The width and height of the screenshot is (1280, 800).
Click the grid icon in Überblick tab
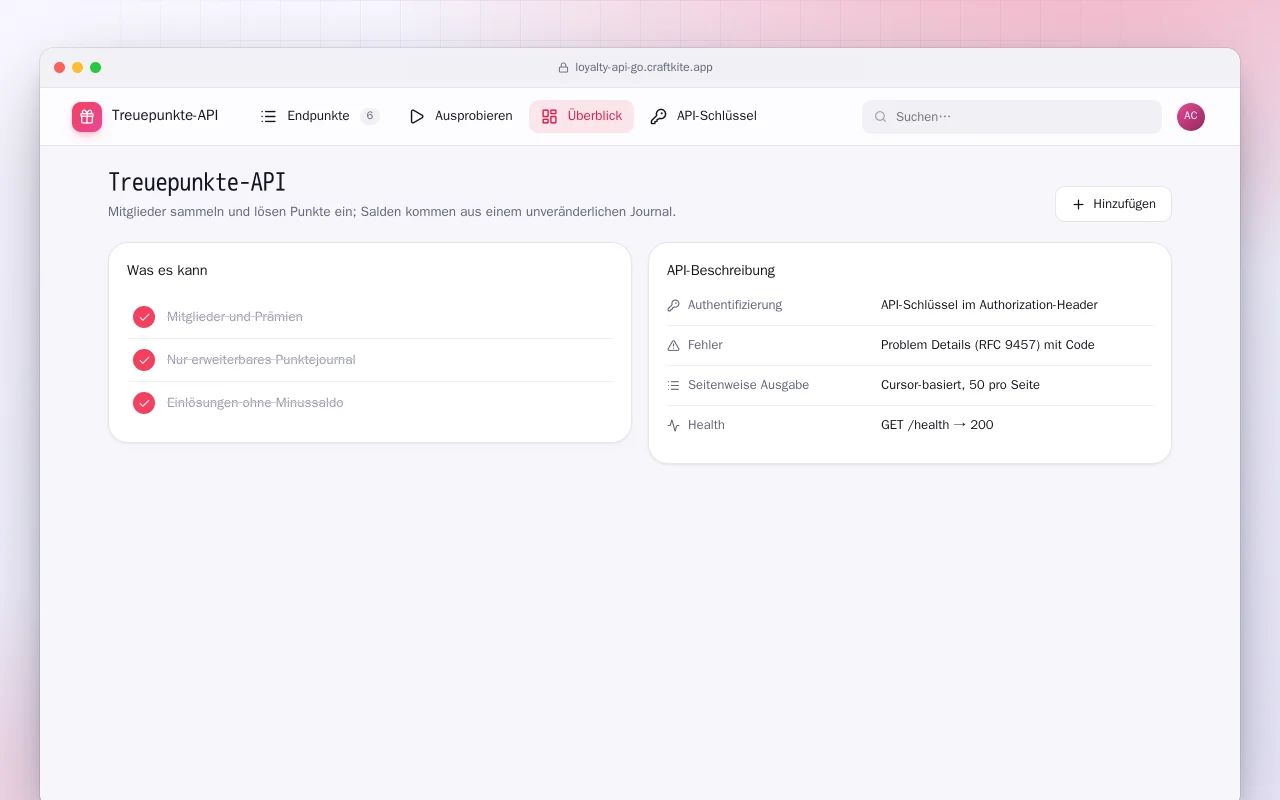pyautogui.click(x=549, y=116)
